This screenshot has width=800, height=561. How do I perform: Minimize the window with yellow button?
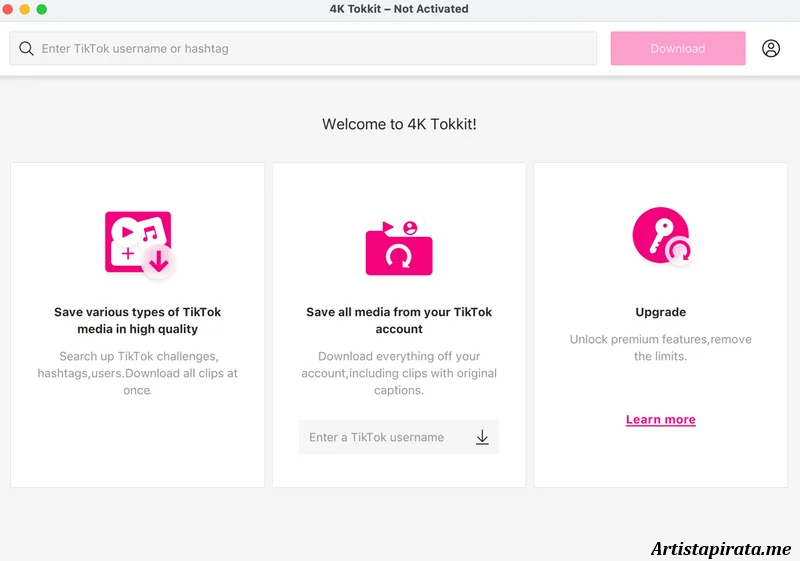(x=24, y=9)
